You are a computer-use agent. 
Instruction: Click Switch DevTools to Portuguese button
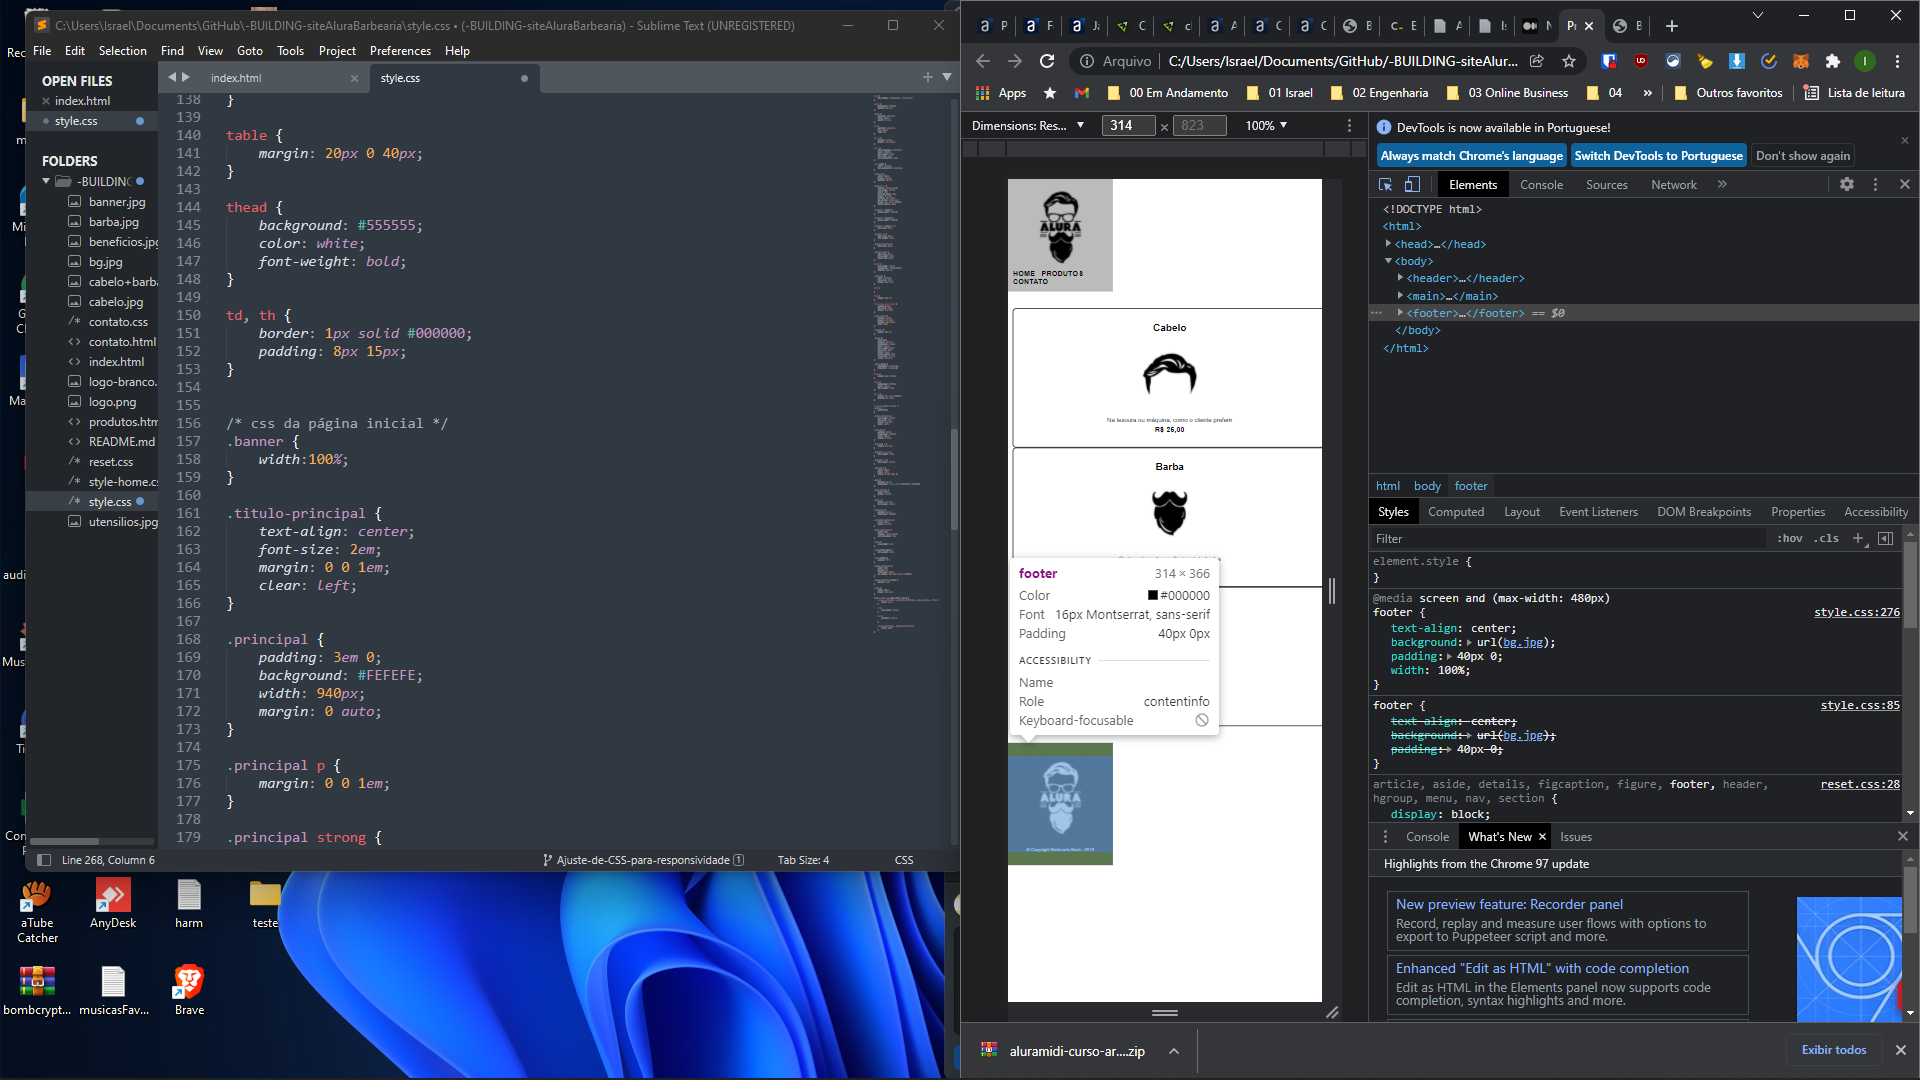tap(1658, 156)
